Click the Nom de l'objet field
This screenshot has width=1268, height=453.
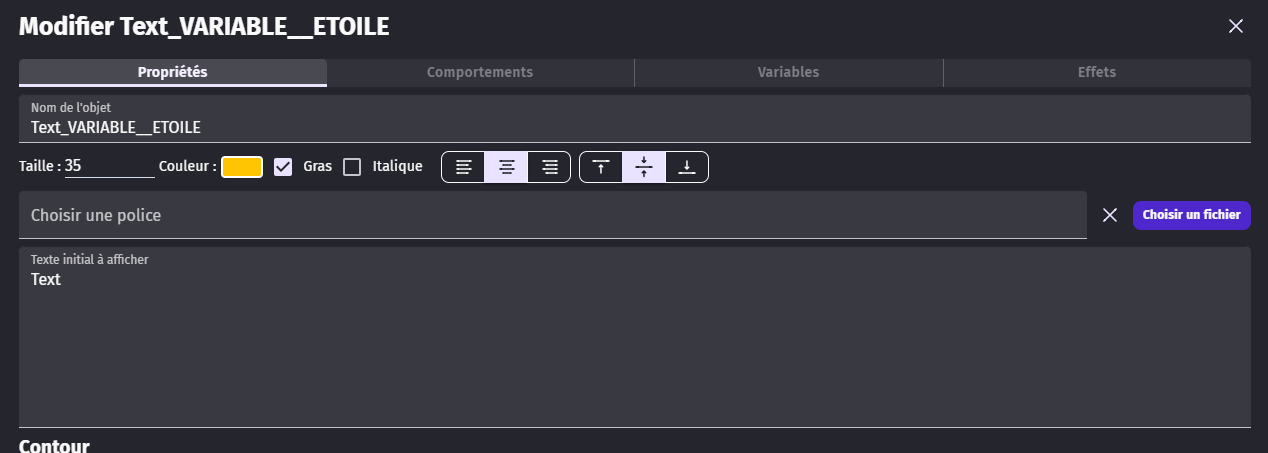[634, 127]
